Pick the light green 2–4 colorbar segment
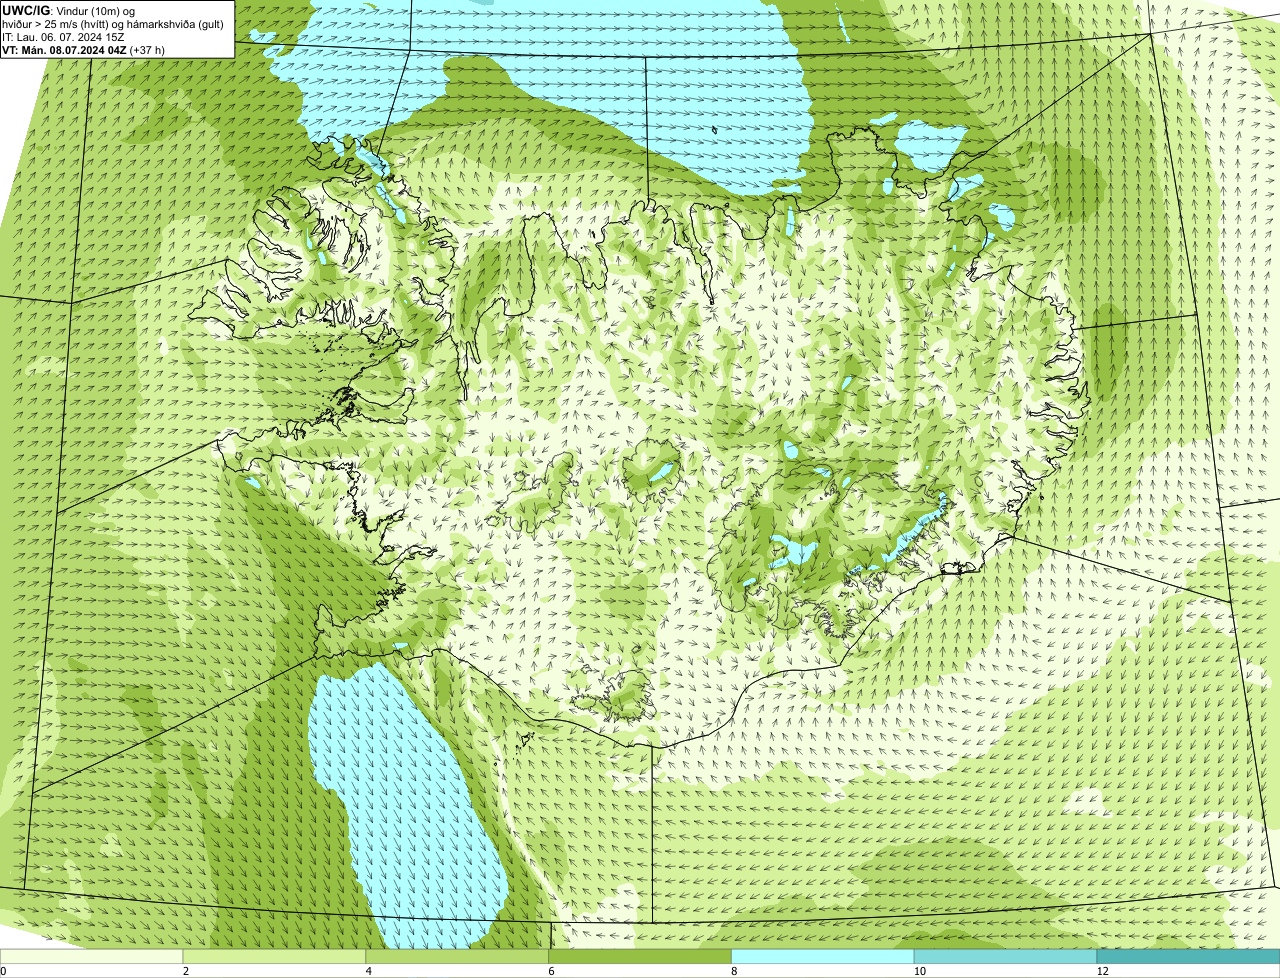This screenshot has width=1280, height=978. (x=275, y=957)
